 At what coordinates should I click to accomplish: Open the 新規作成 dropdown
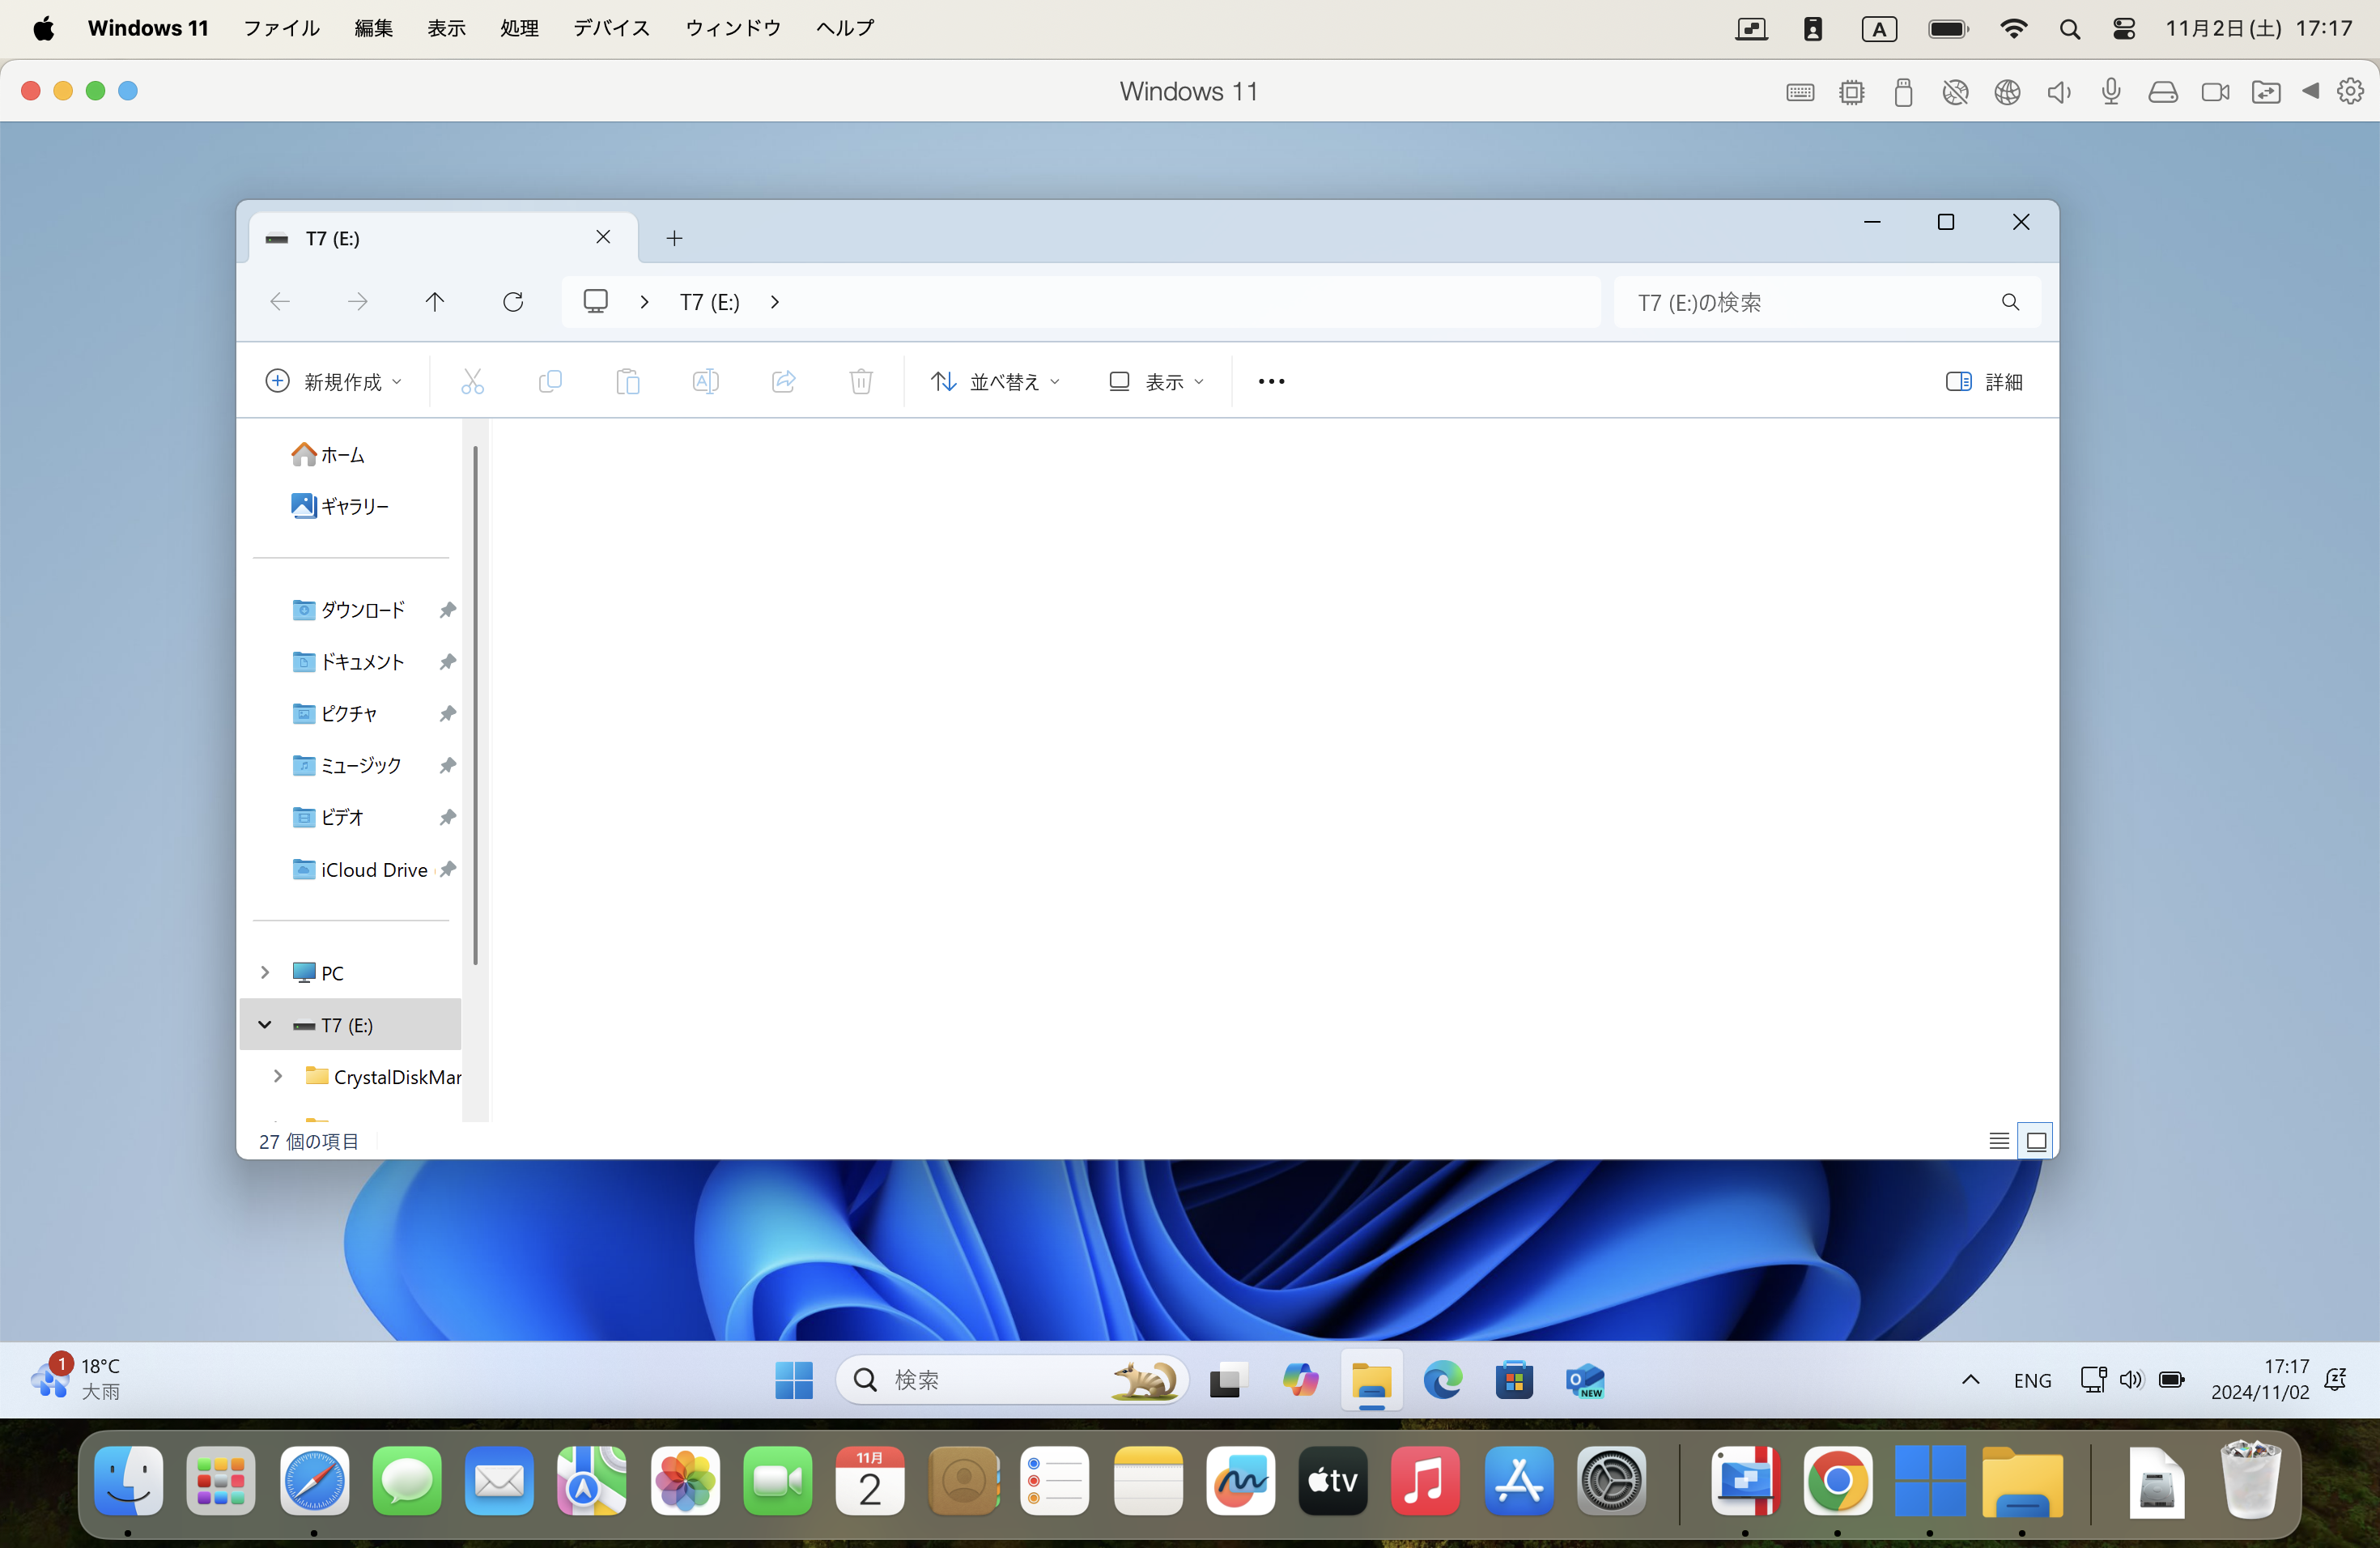334,381
